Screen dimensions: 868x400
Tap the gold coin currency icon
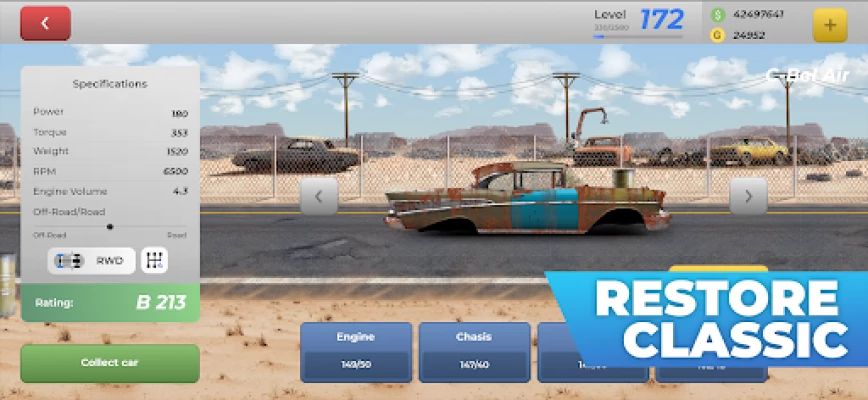tap(717, 35)
